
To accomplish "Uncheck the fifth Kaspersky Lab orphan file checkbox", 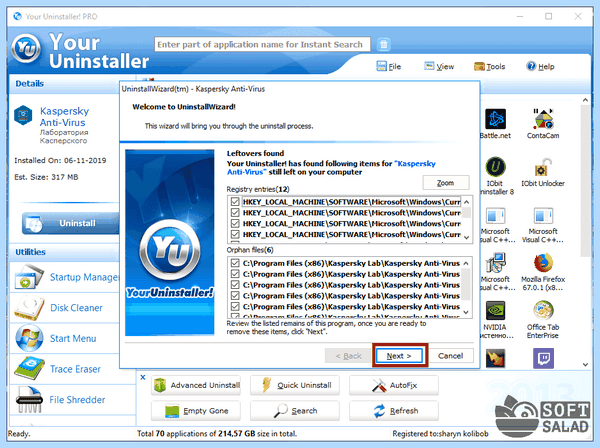I will tap(235, 306).
